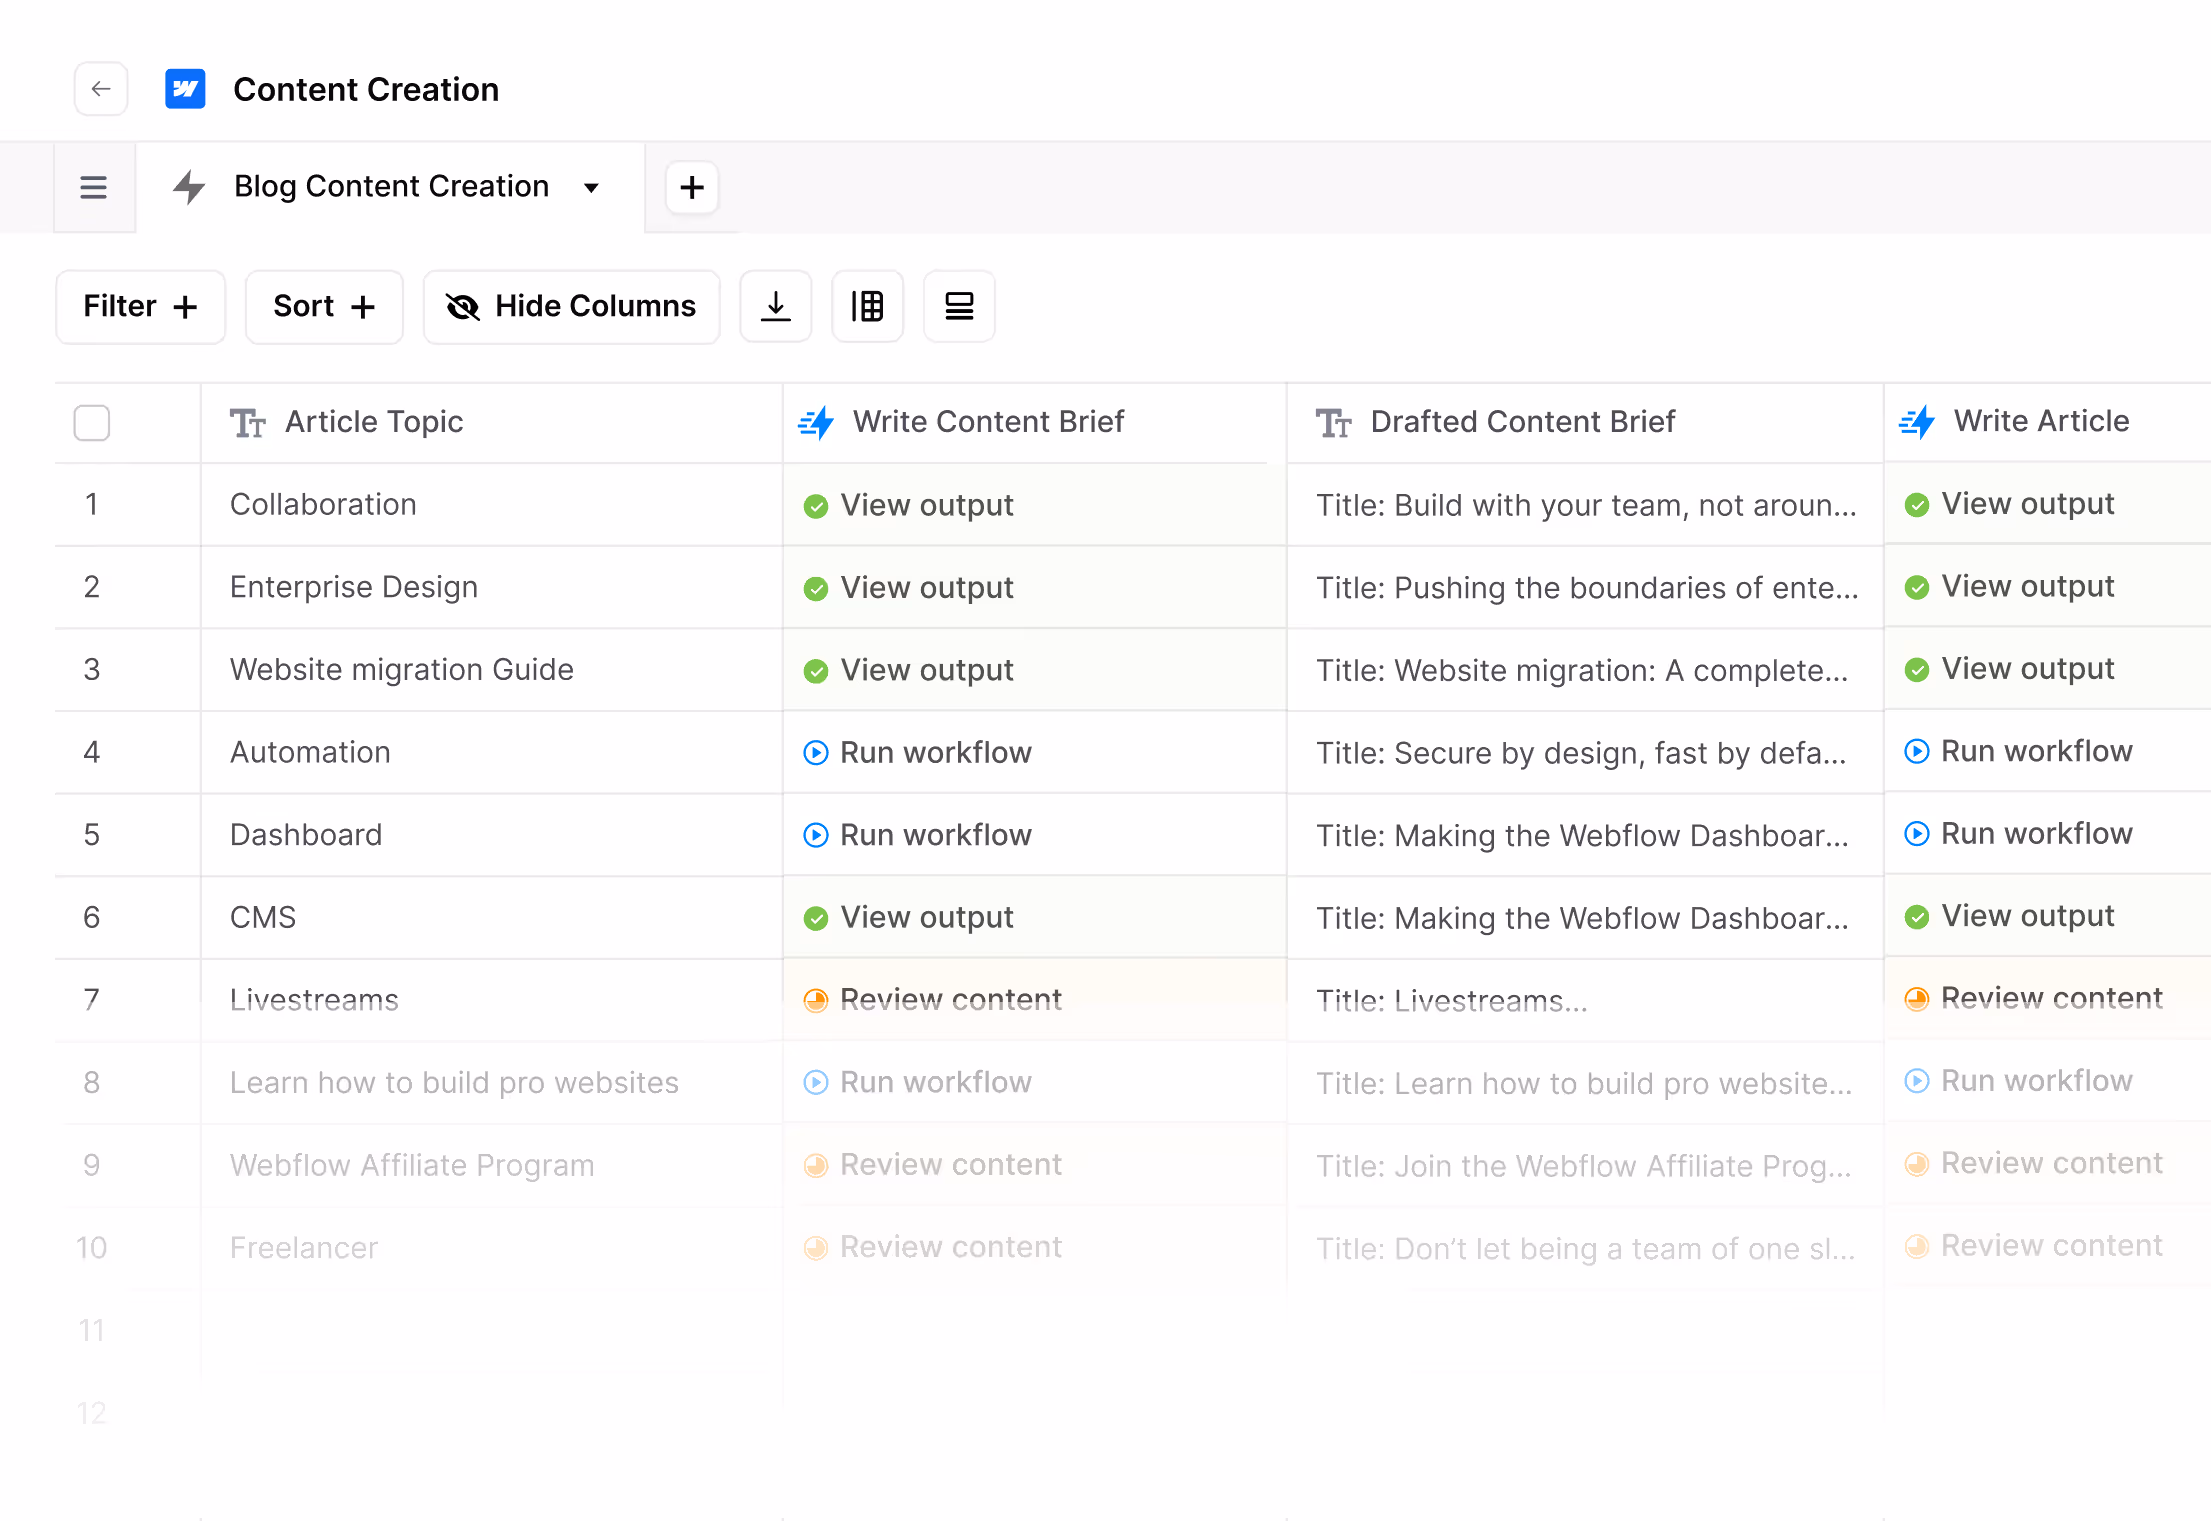Screen dimensions: 2211x1521
Task: Click Run workflow in Write Article for Dashboard
Action: point(2035,833)
